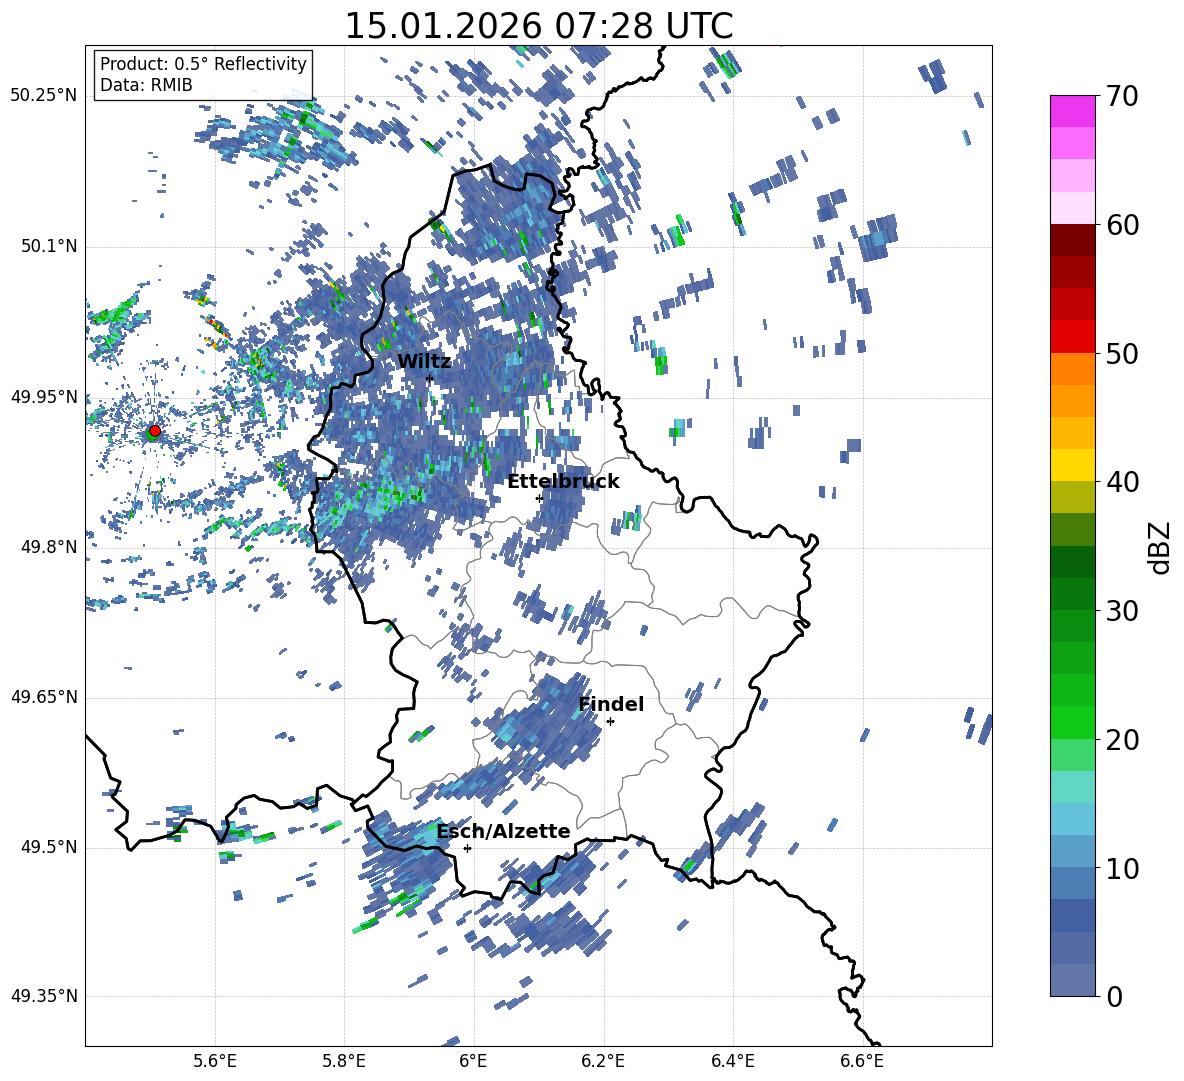Click the 49.35°N latitude label
The width and height of the screenshot is (1184, 1081).
tap(44, 996)
